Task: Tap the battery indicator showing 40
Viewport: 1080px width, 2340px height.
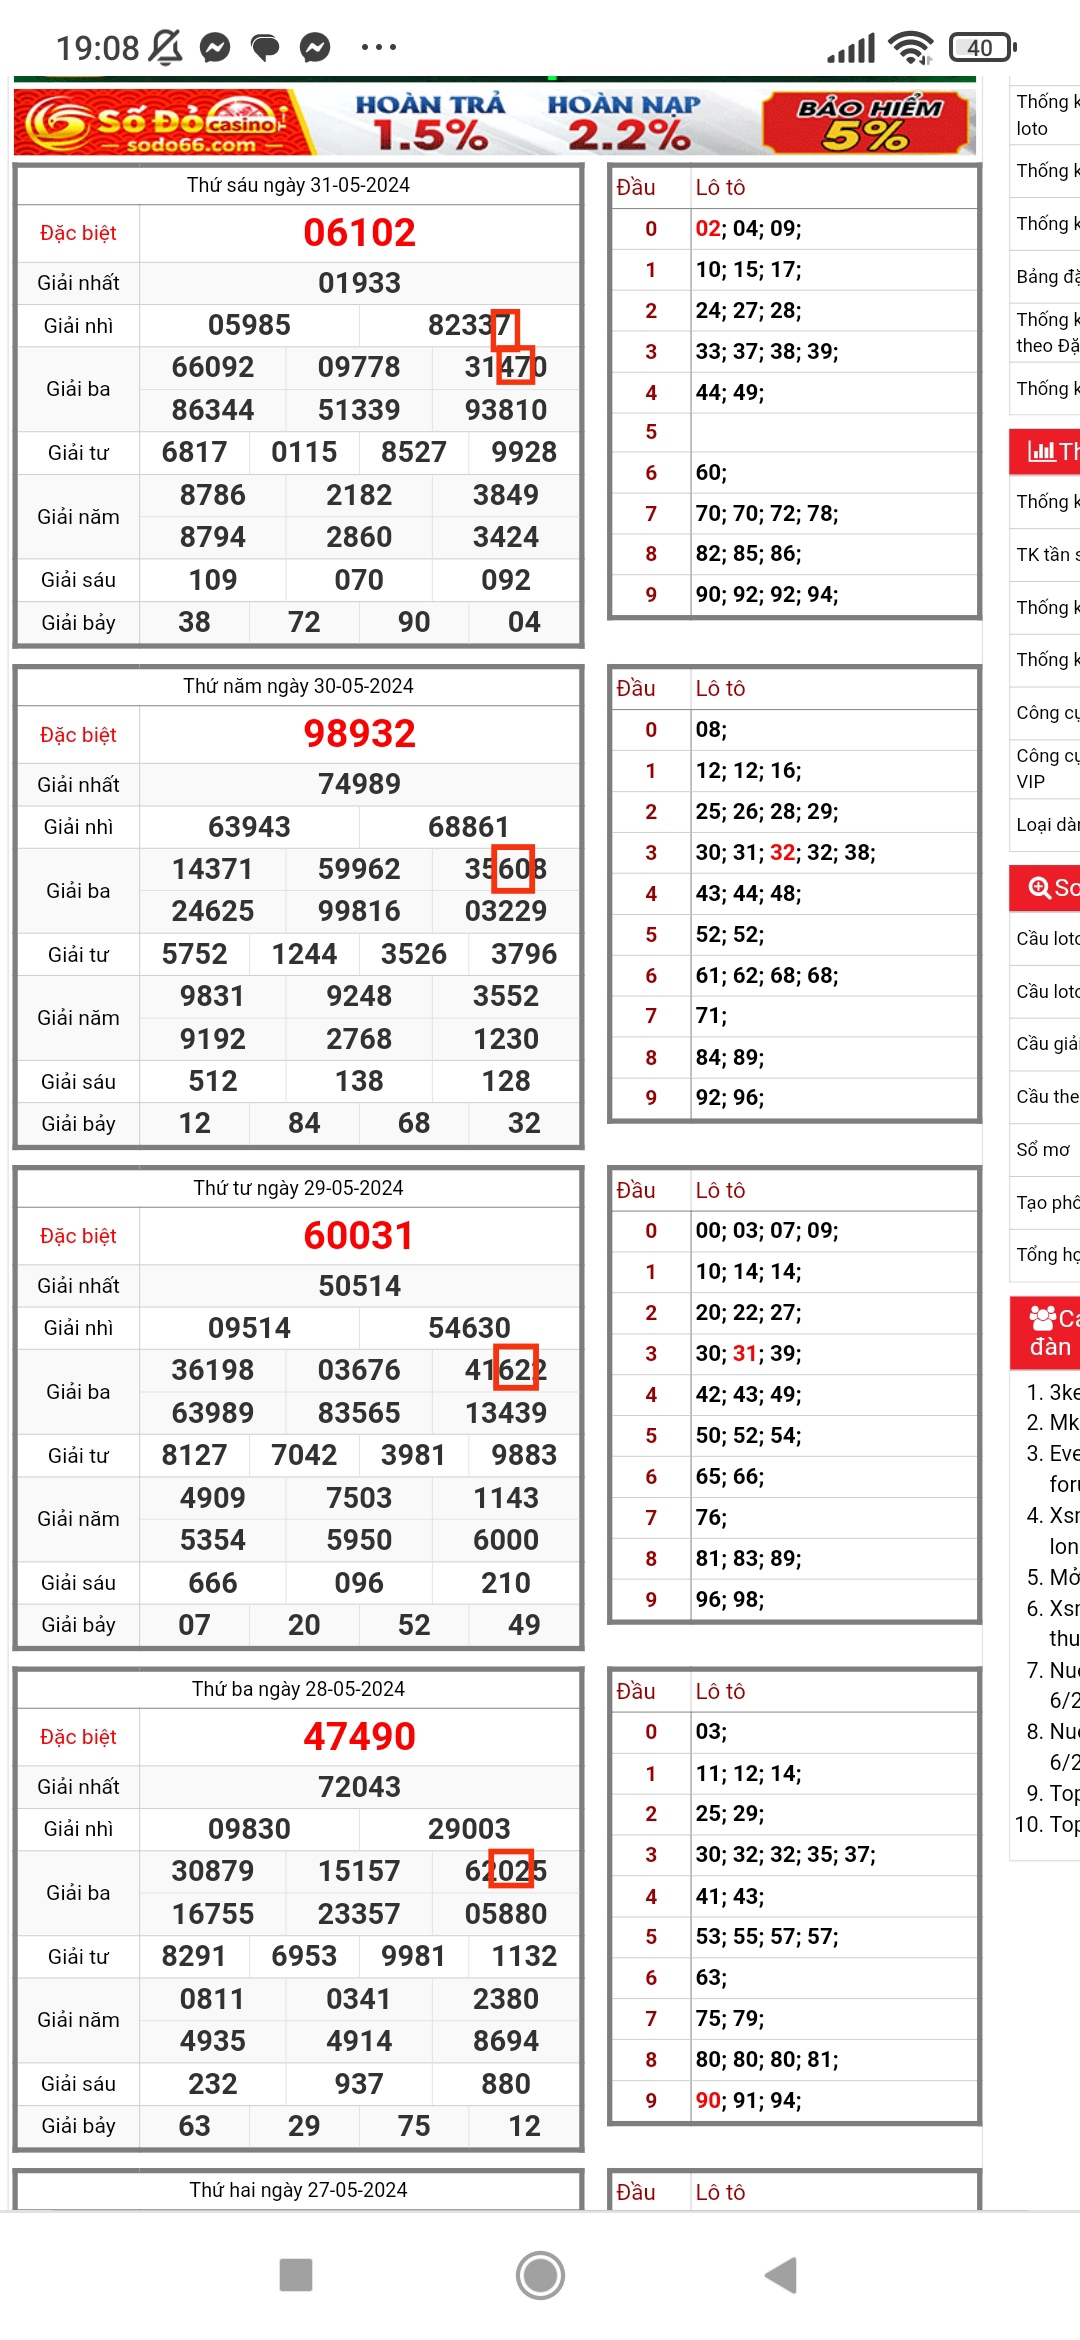Action: (983, 47)
